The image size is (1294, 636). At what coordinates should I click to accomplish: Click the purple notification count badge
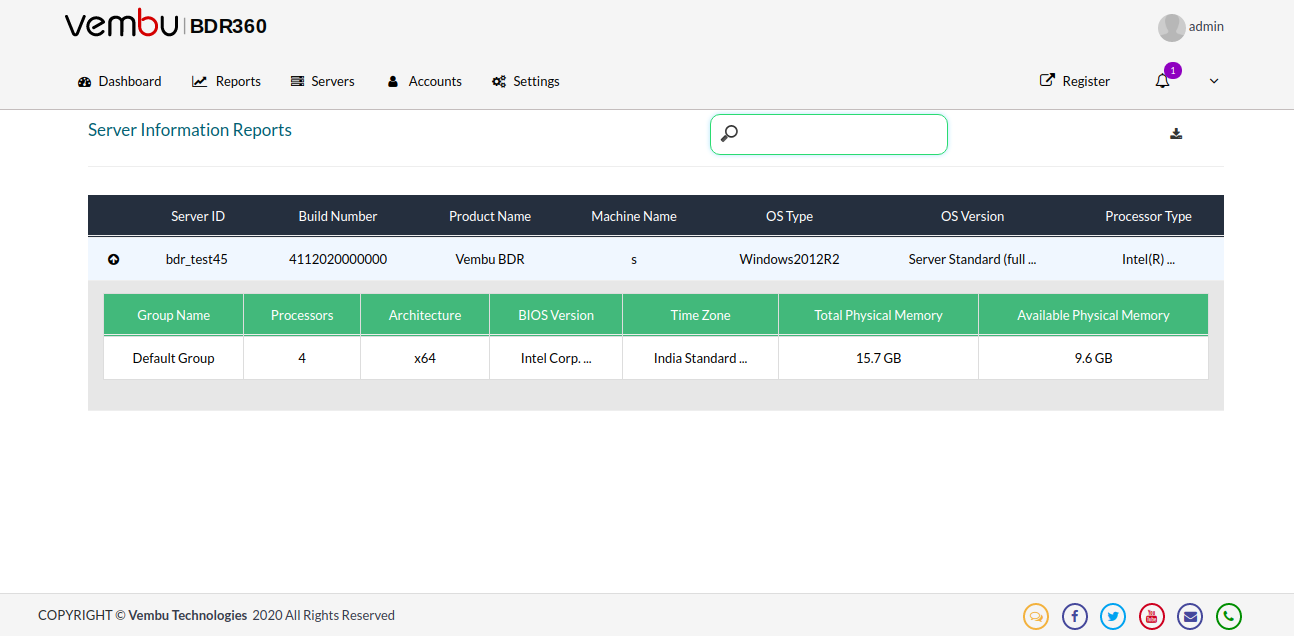click(x=1173, y=70)
